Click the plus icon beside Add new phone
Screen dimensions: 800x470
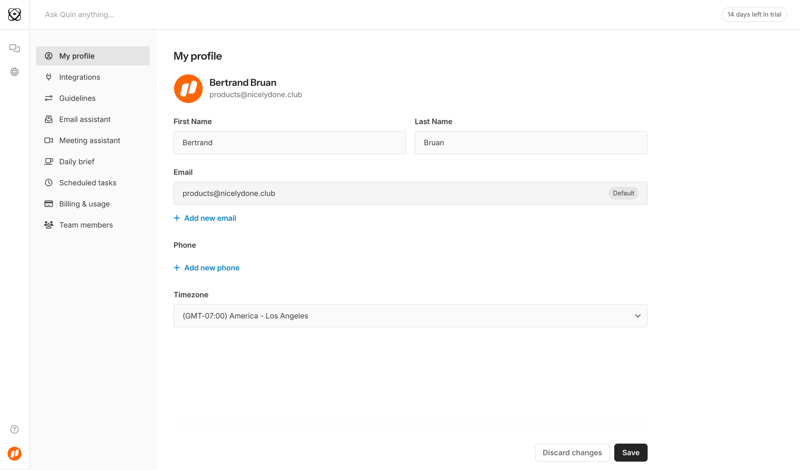click(x=177, y=268)
